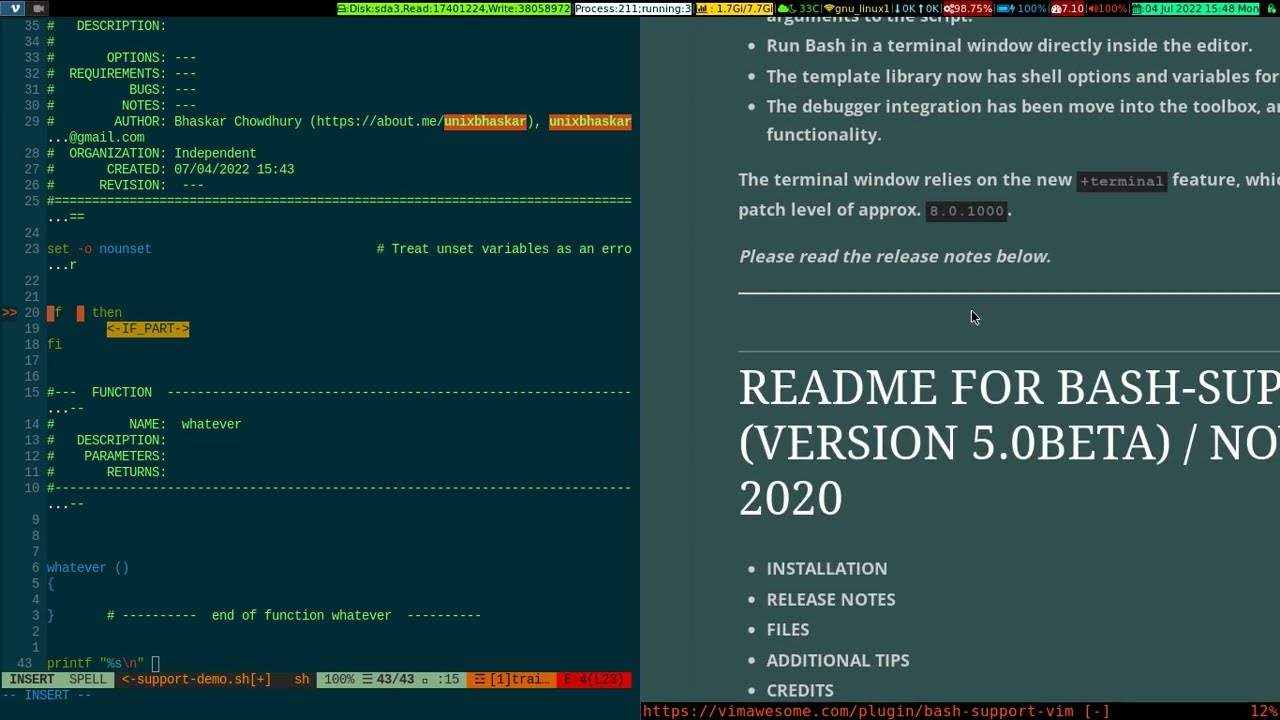Click the disk sda3 read/write status
Image resolution: width=1280 pixels, height=720 pixels.
[454, 8]
